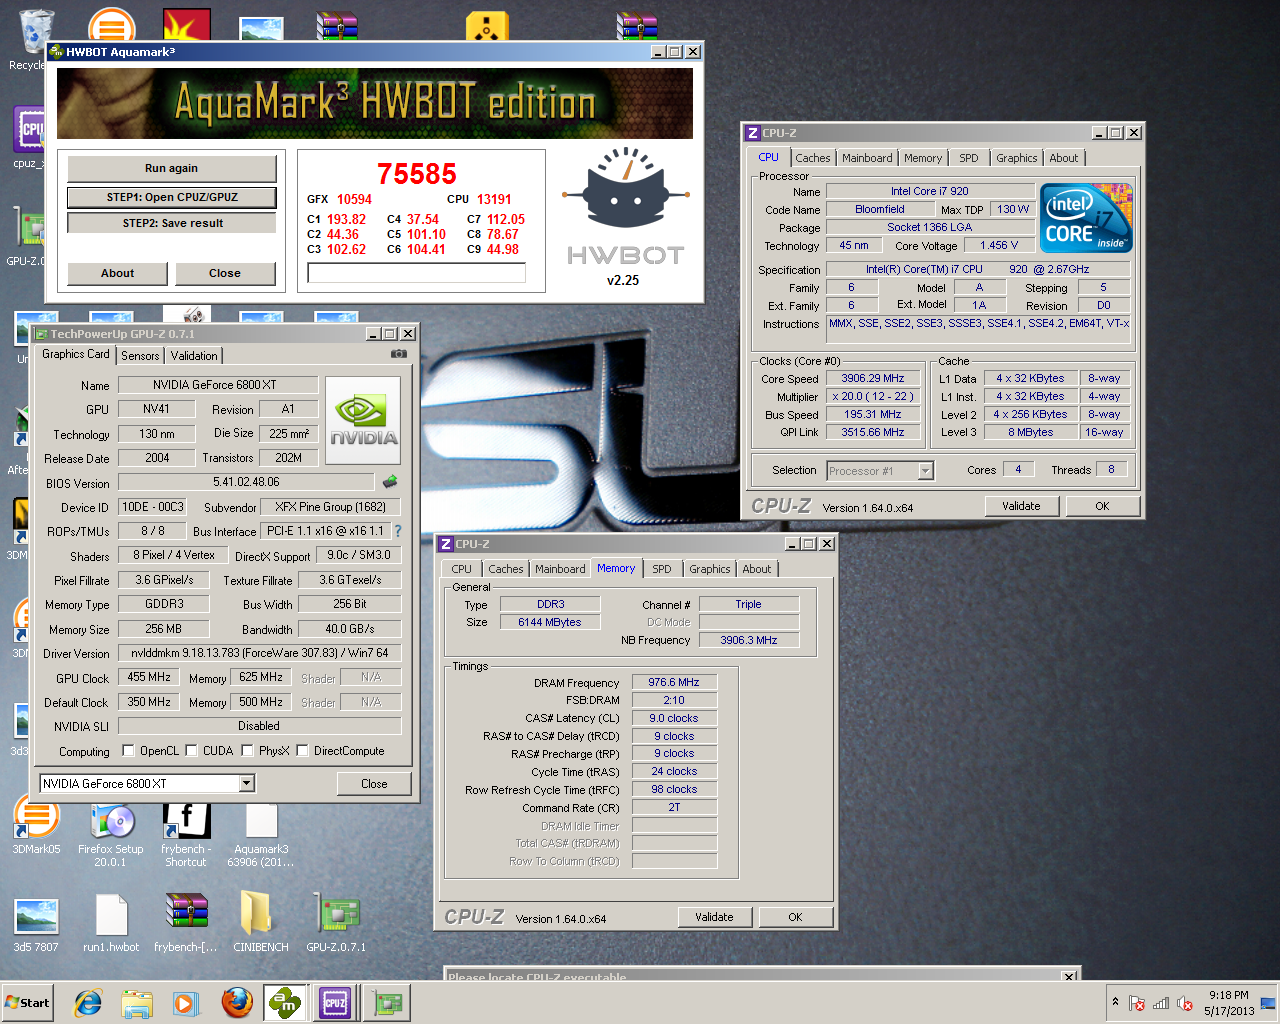Open Firefox from the taskbar
Image resolution: width=1280 pixels, height=1024 pixels.
(x=237, y=1003)
